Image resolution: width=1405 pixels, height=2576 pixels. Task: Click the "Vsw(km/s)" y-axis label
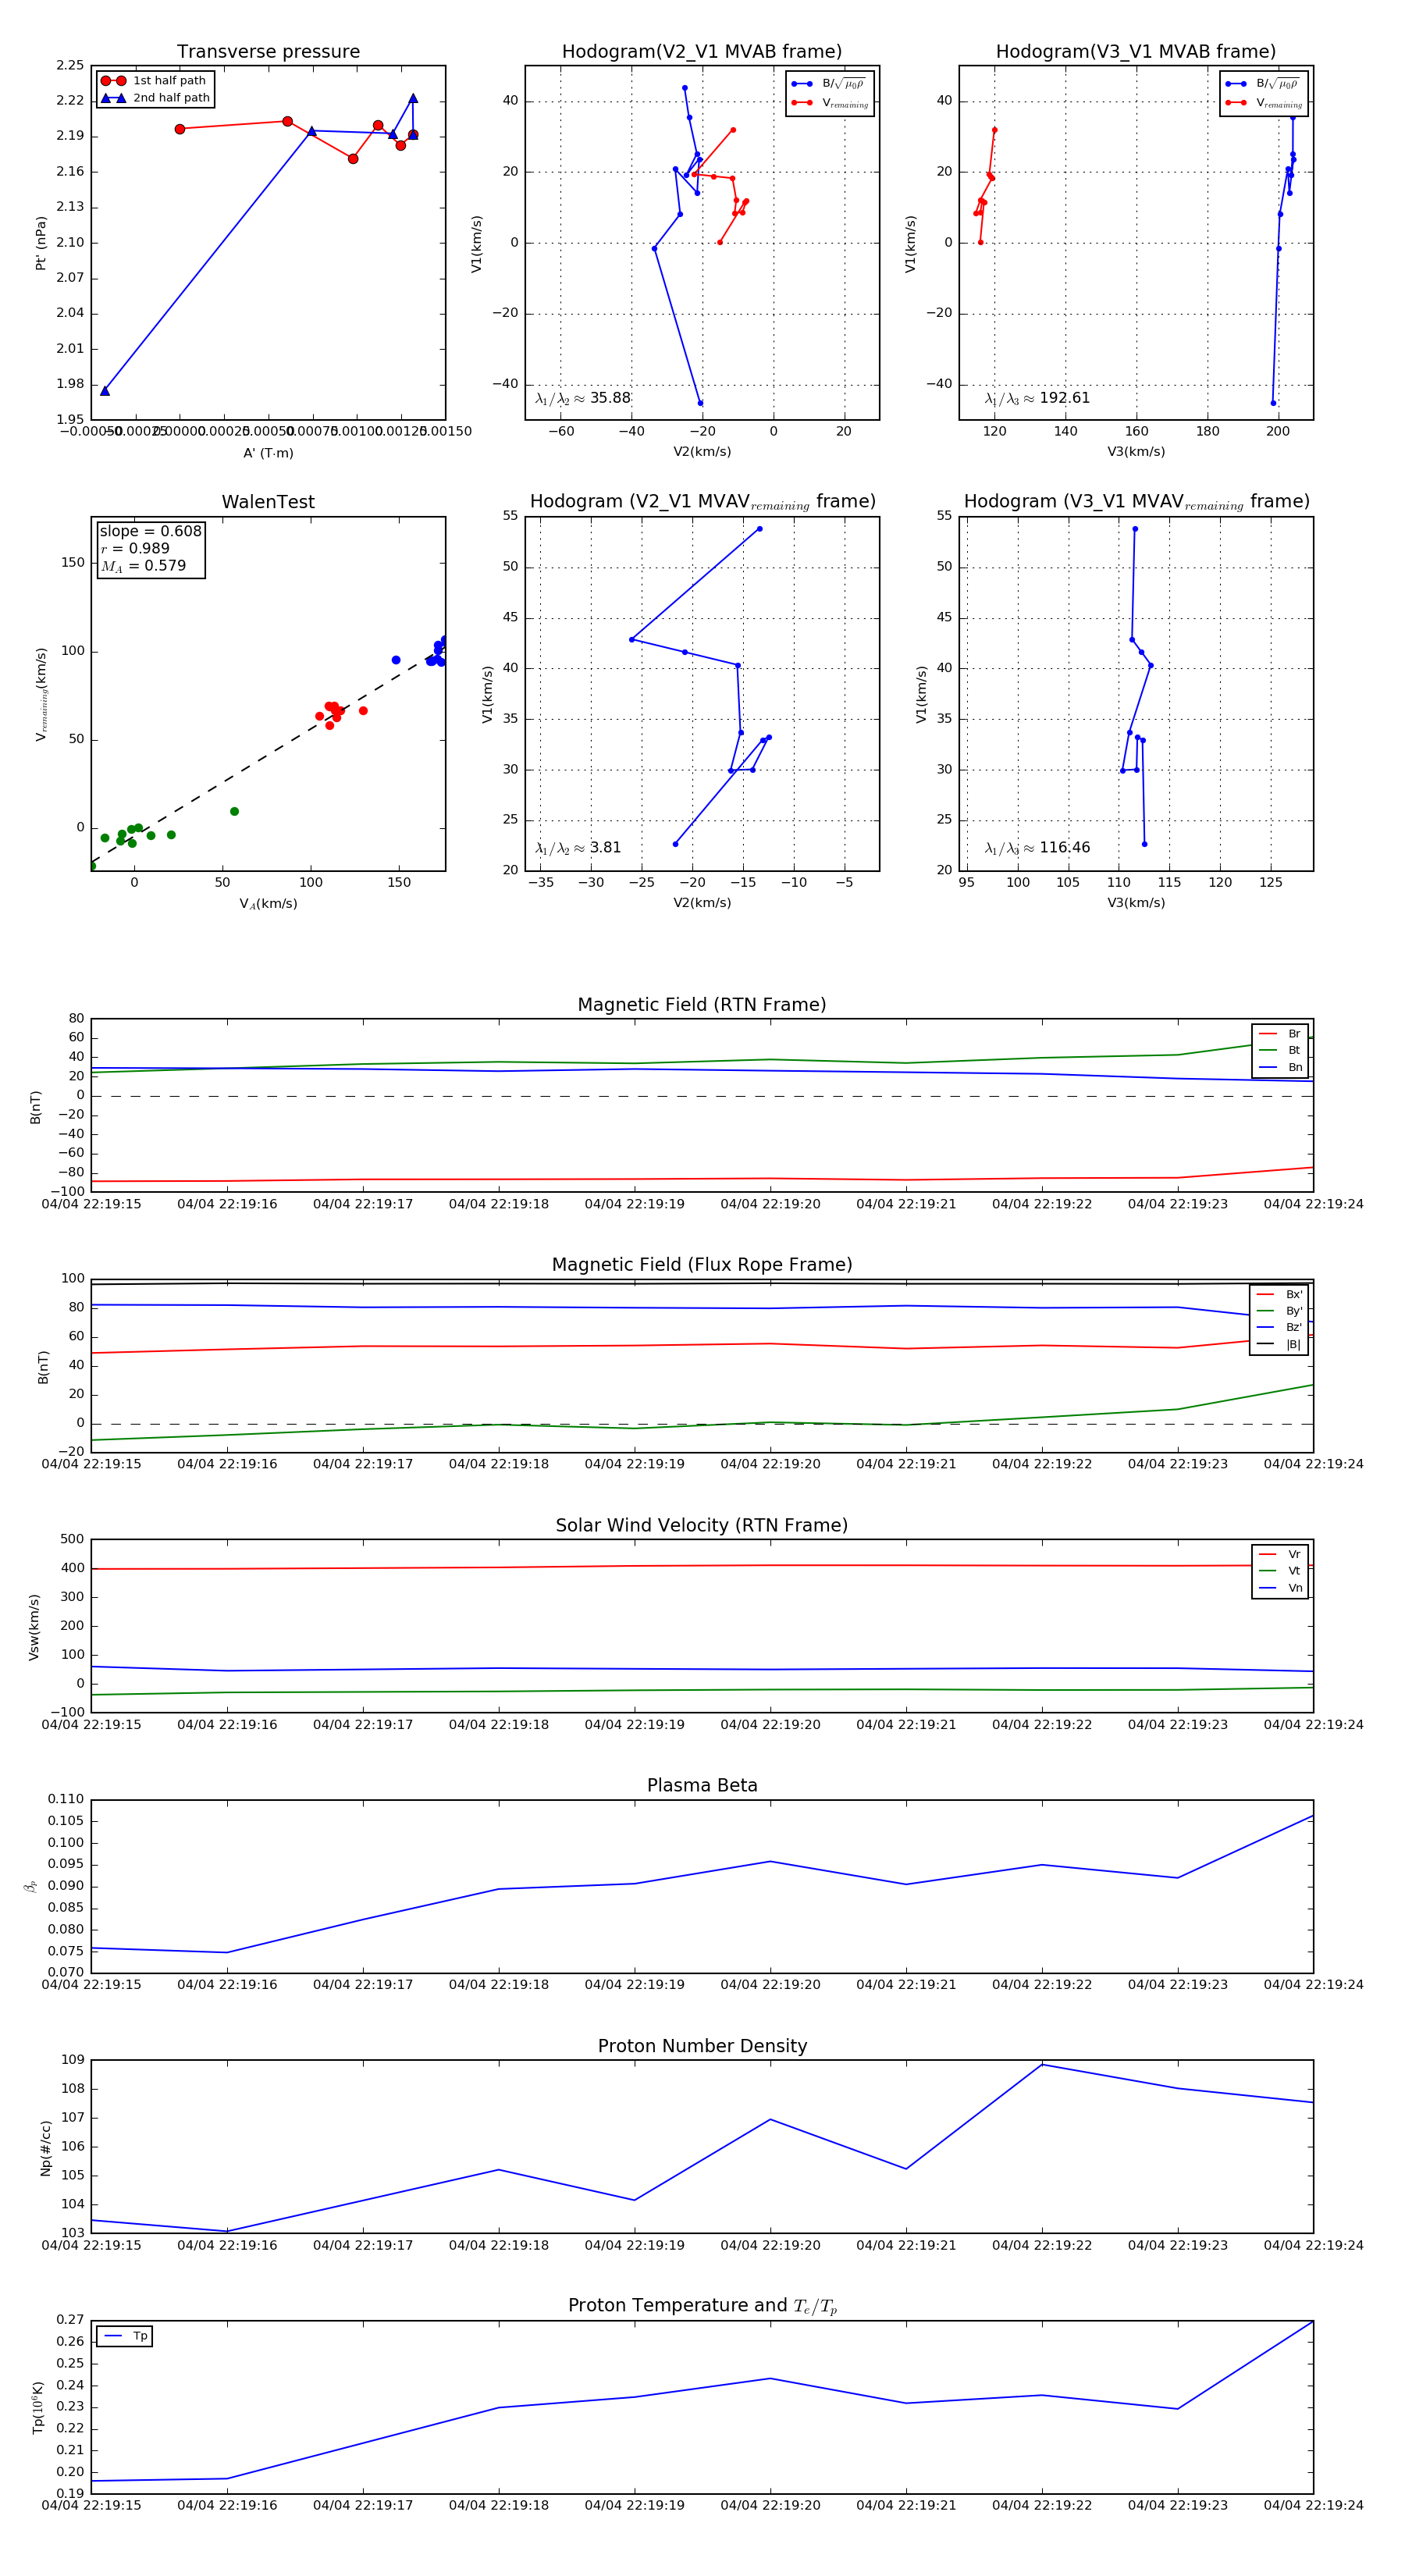[x=34, y=1627]
